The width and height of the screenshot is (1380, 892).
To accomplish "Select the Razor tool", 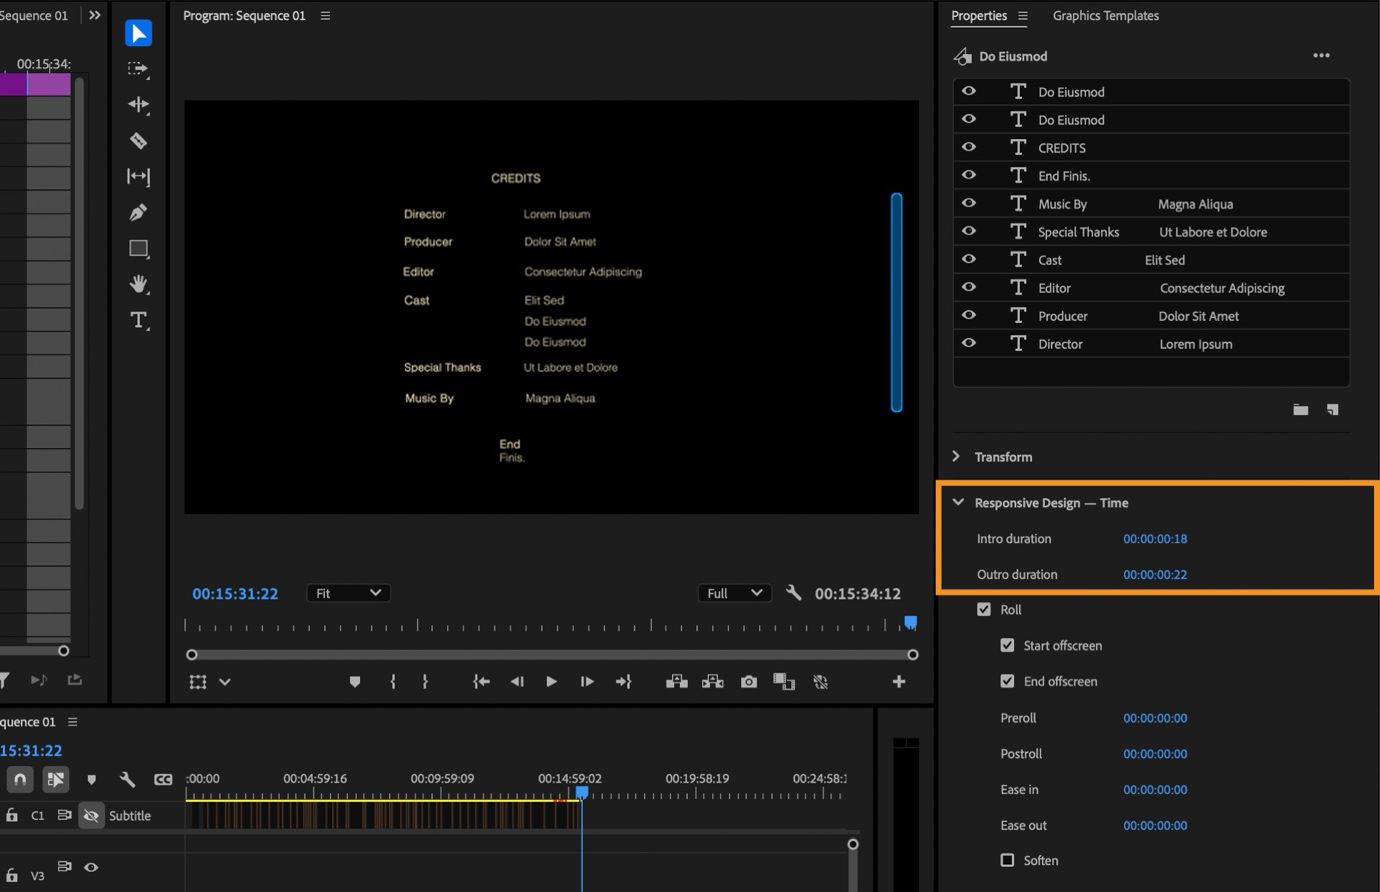I will pos(138,141).
